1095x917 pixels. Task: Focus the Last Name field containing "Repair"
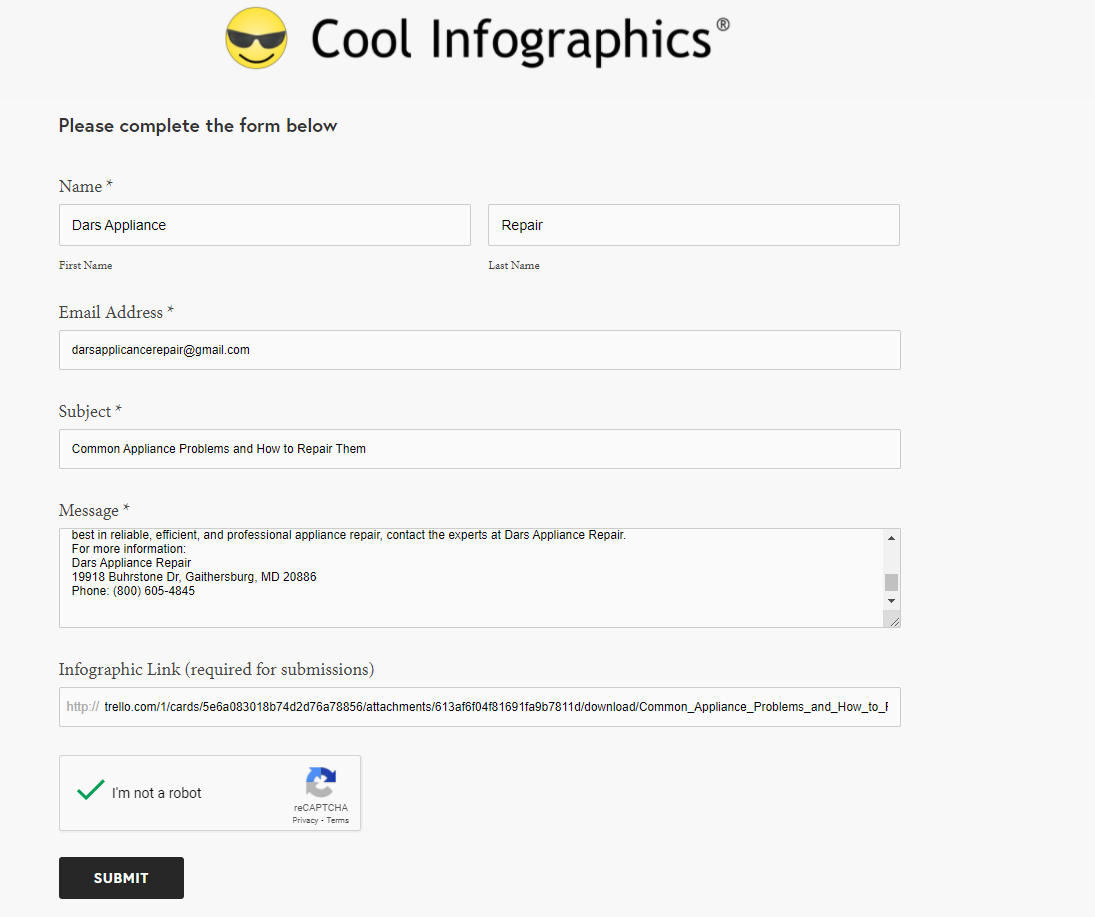click(693, 225)
